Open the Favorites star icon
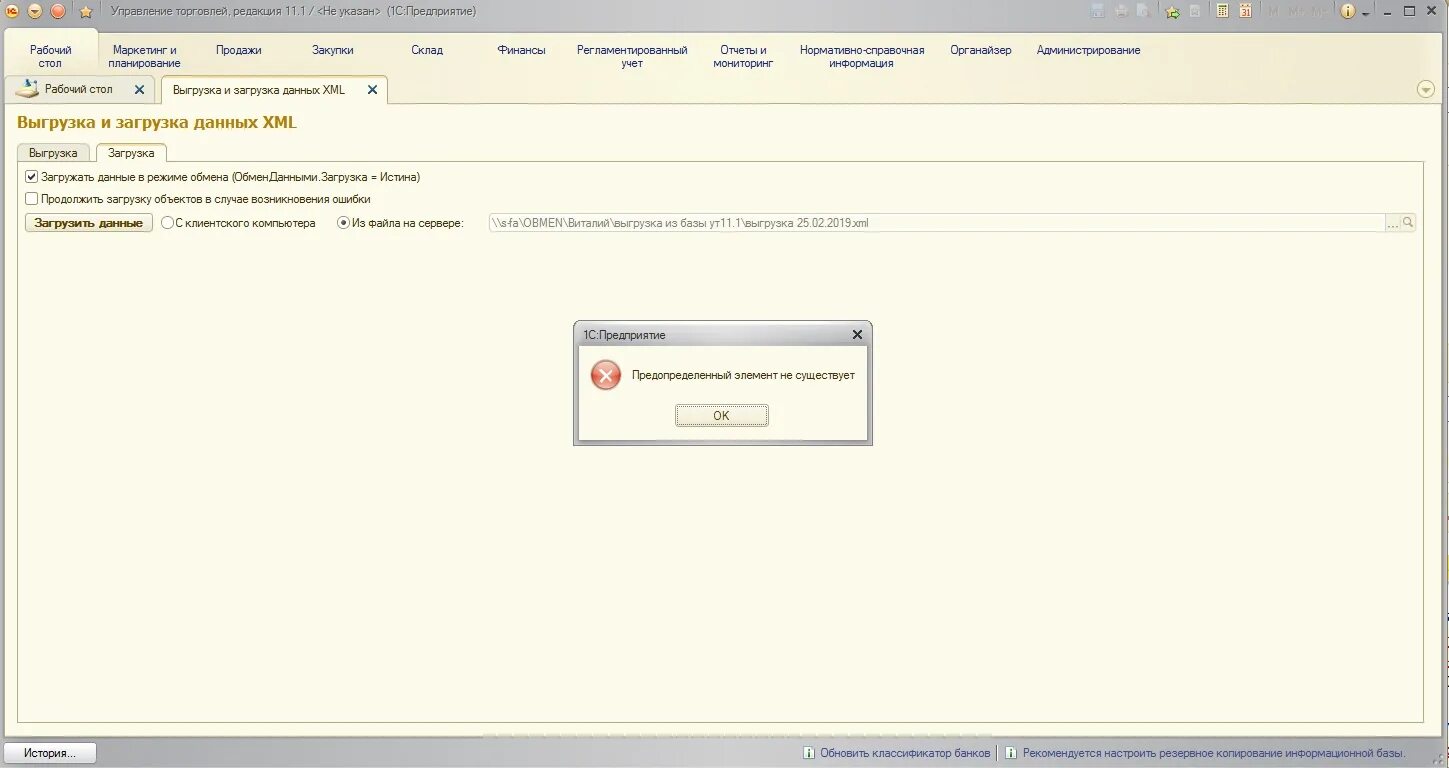Screen dimensions: 1449x768 tap(86, 12)
